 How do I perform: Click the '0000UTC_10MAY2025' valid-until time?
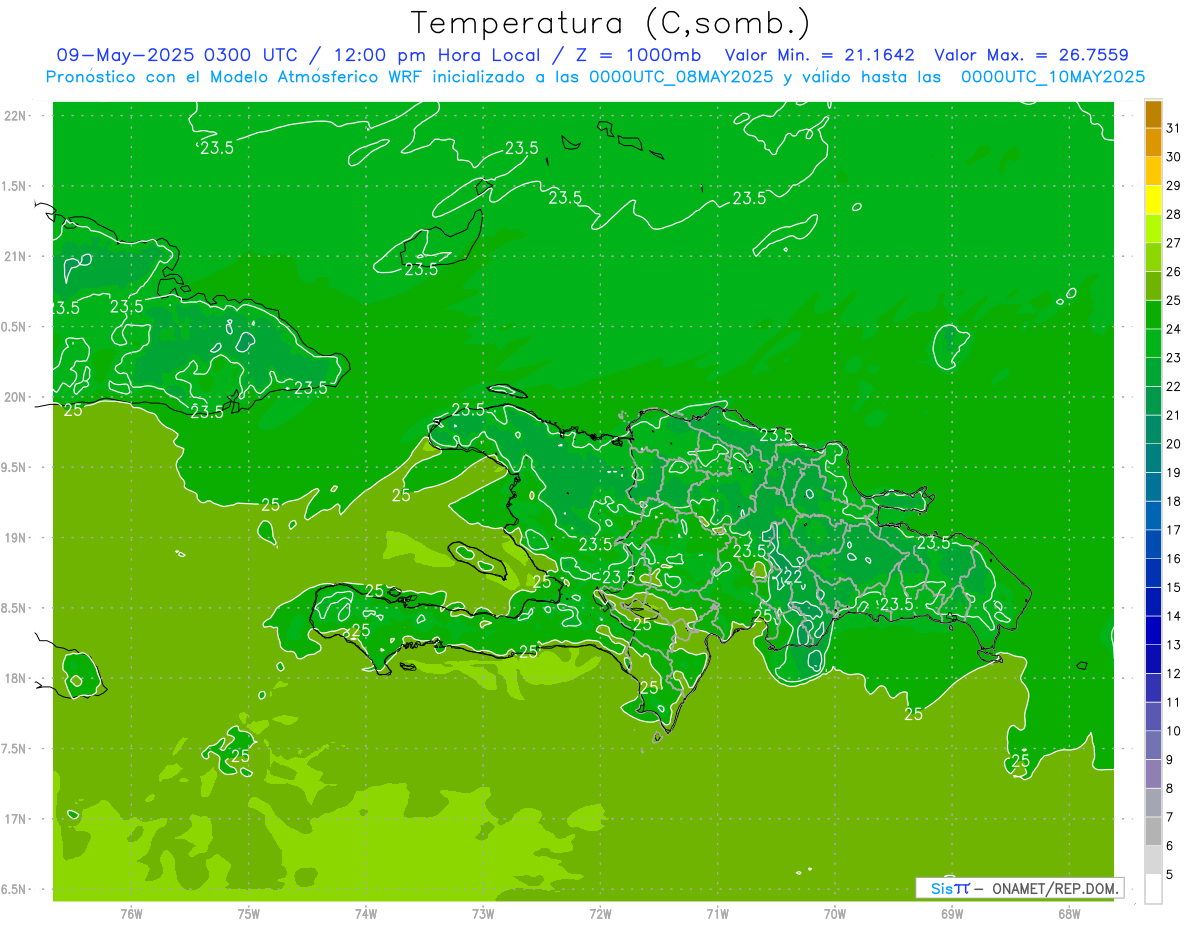(1053, 77)
